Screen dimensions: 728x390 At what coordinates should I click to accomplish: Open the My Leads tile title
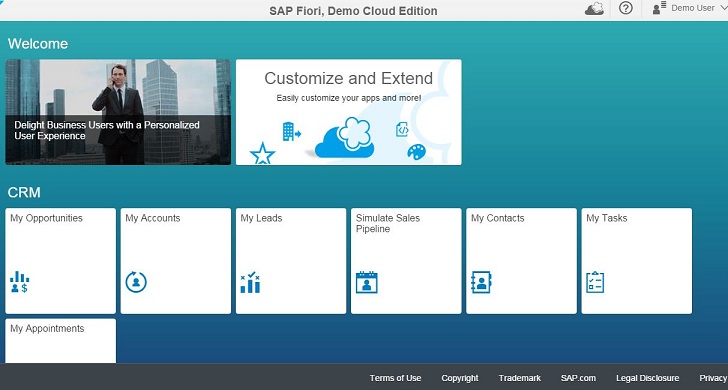point(261,218)
